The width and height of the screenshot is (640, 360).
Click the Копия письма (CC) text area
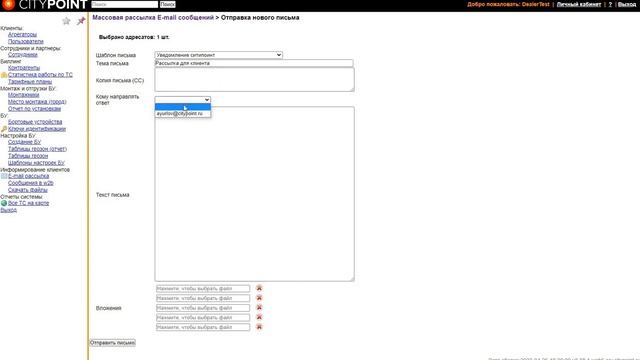tap(254, 80)
